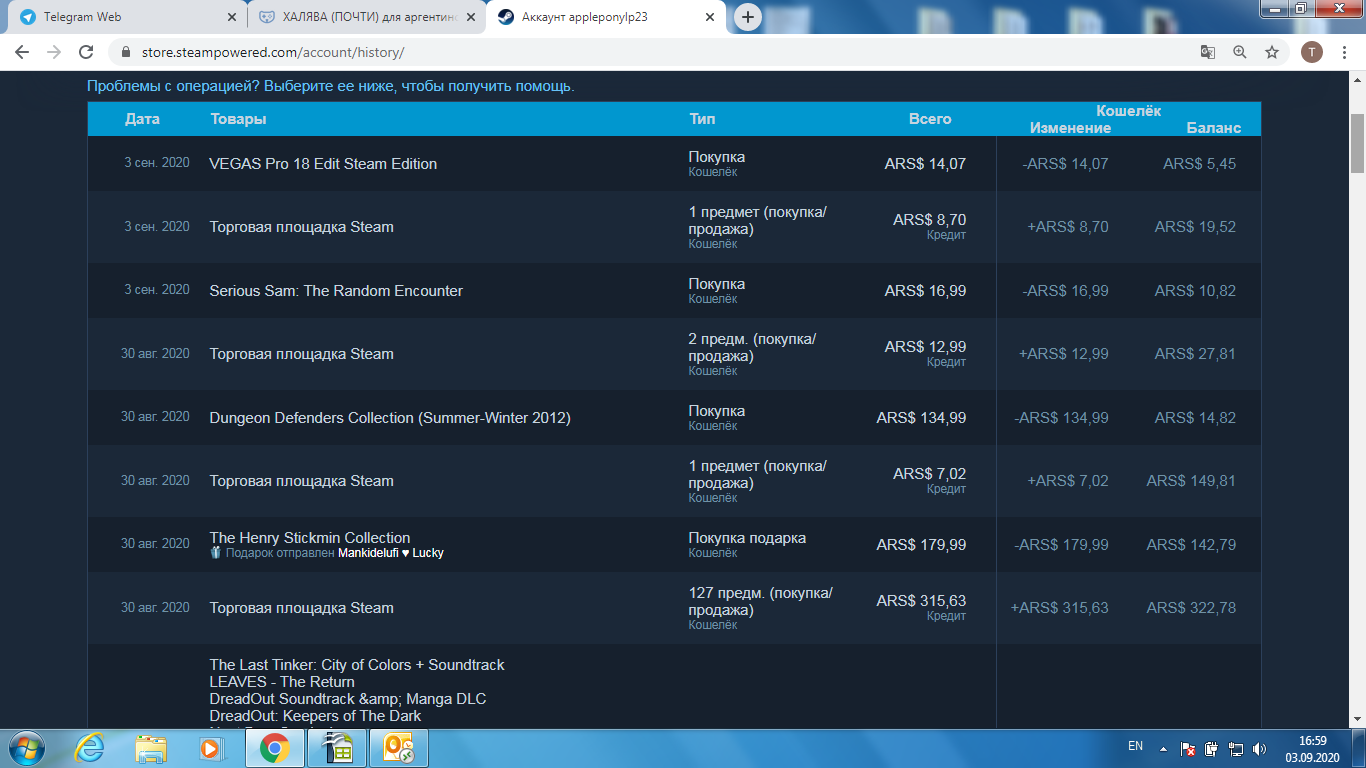Click the Товары column header
Image resolution: width=1366 pixels, height=768 pixels.
(x=238, y=119)
